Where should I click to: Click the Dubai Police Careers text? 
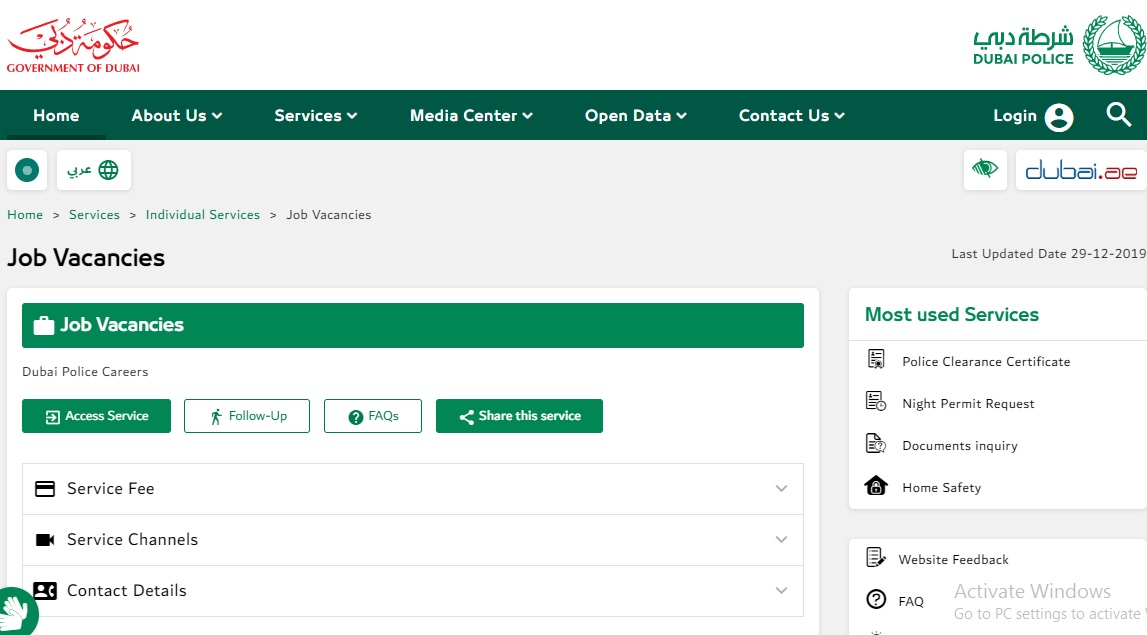(85, 372)
